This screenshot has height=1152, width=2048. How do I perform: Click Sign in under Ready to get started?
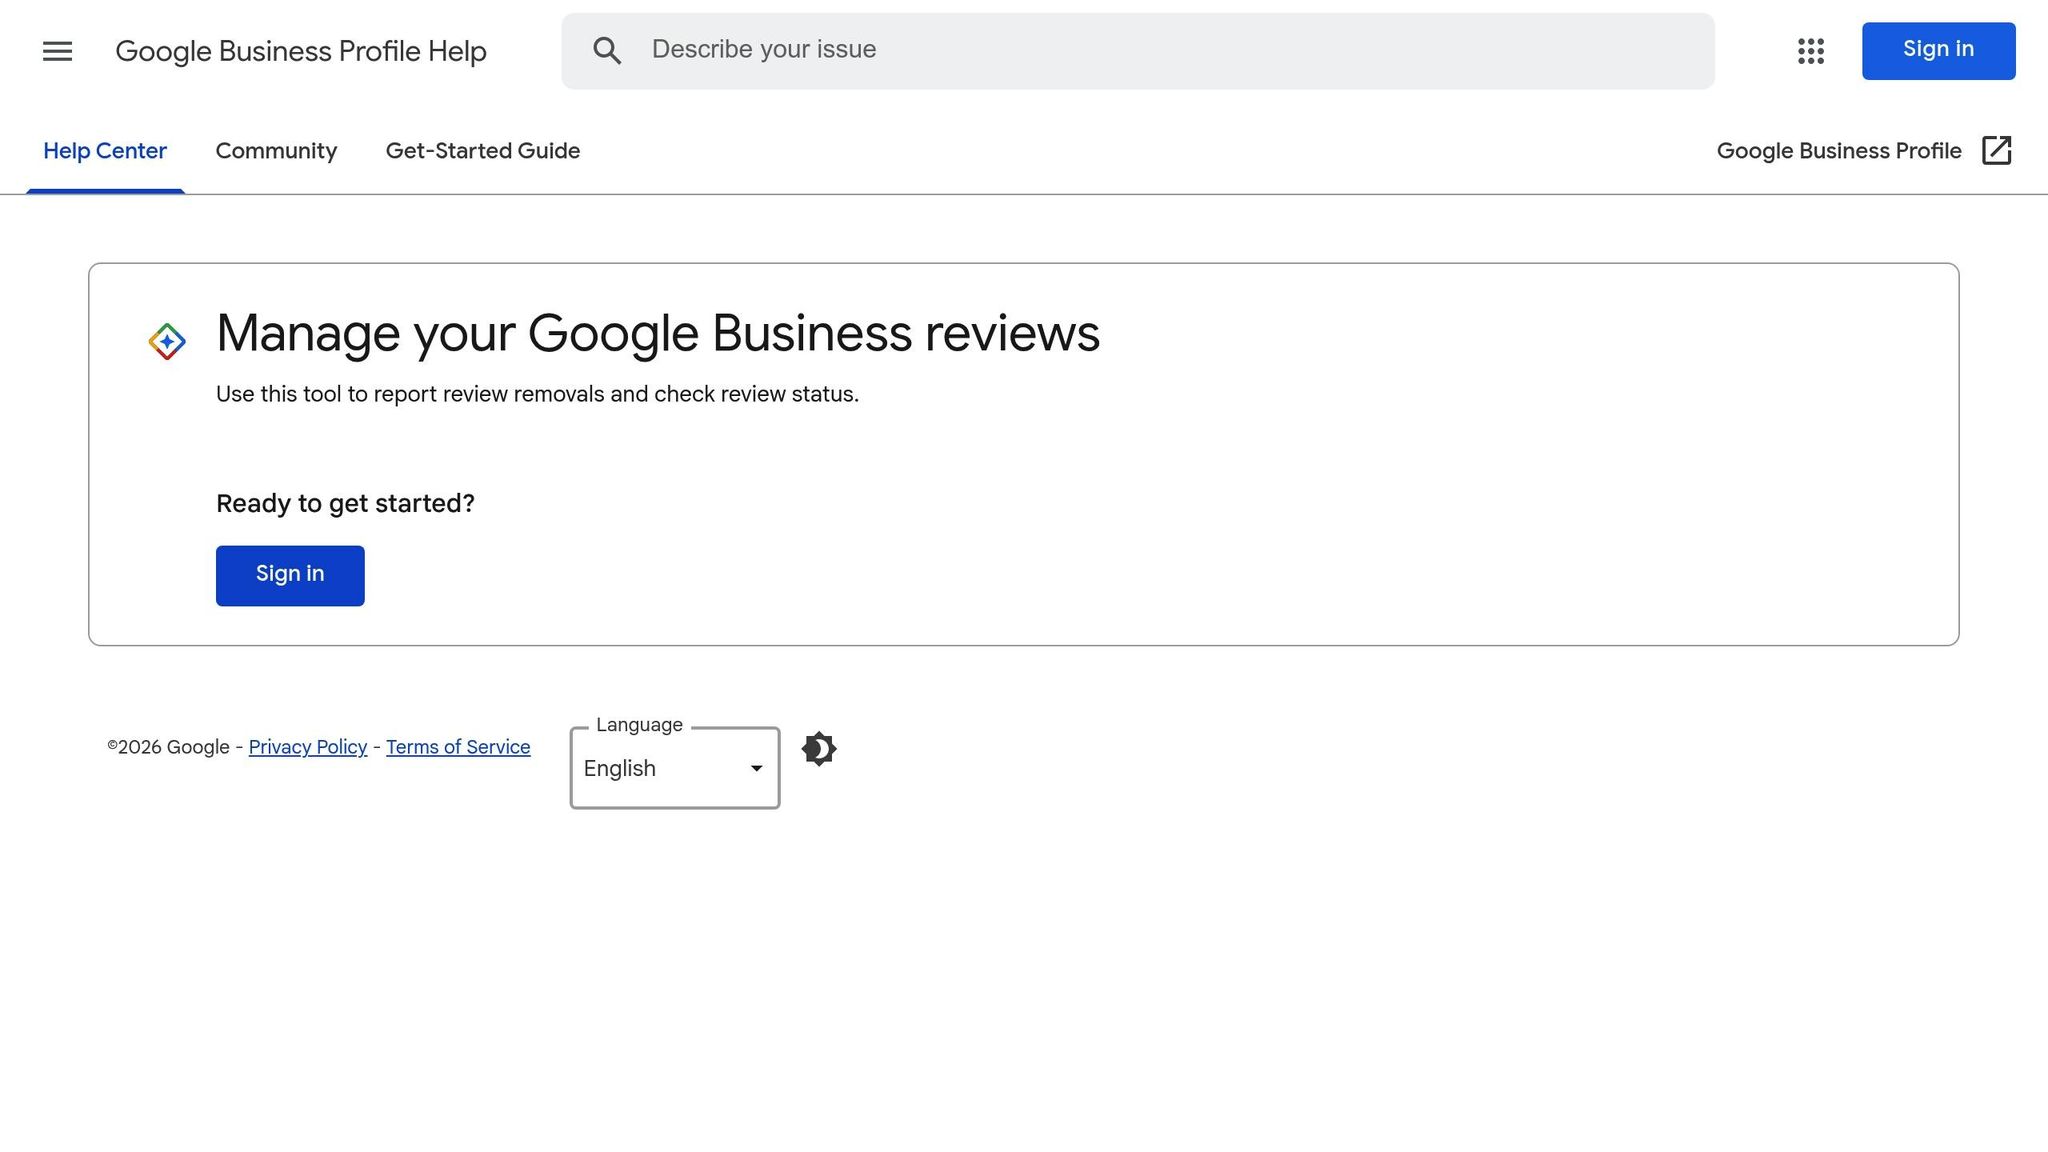290,575
